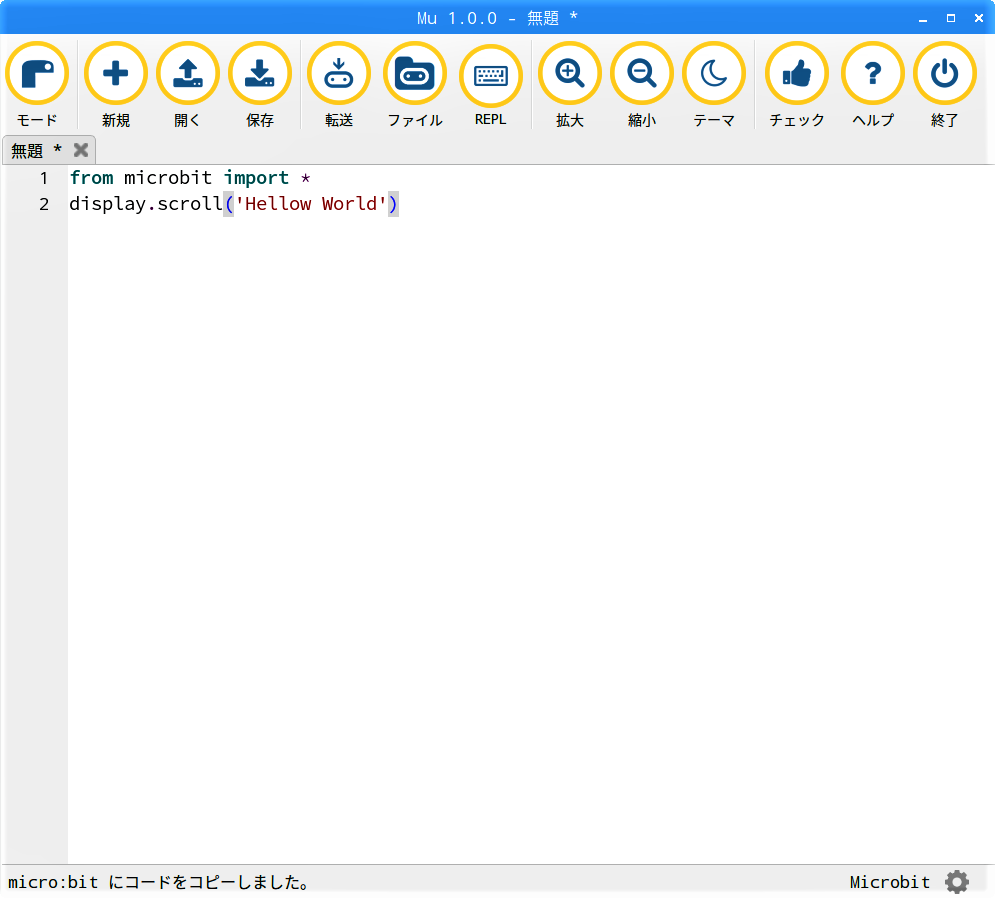Open the ファイル micro:bit file browser

pos(415,84)
